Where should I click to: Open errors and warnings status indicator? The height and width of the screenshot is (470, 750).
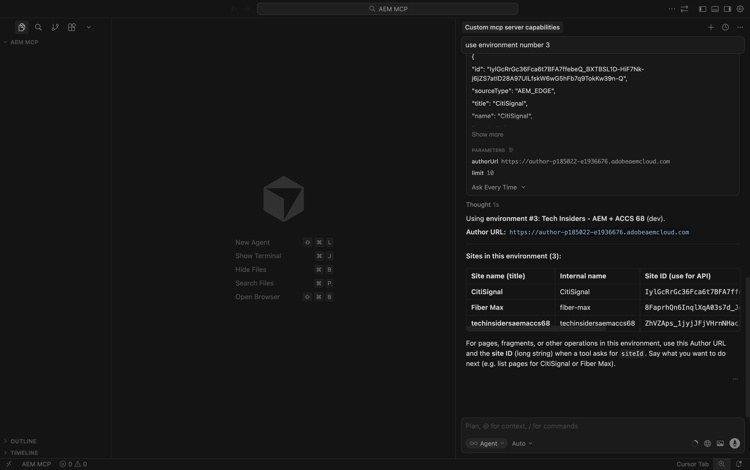pyautogui.click(x=73, y=464)
